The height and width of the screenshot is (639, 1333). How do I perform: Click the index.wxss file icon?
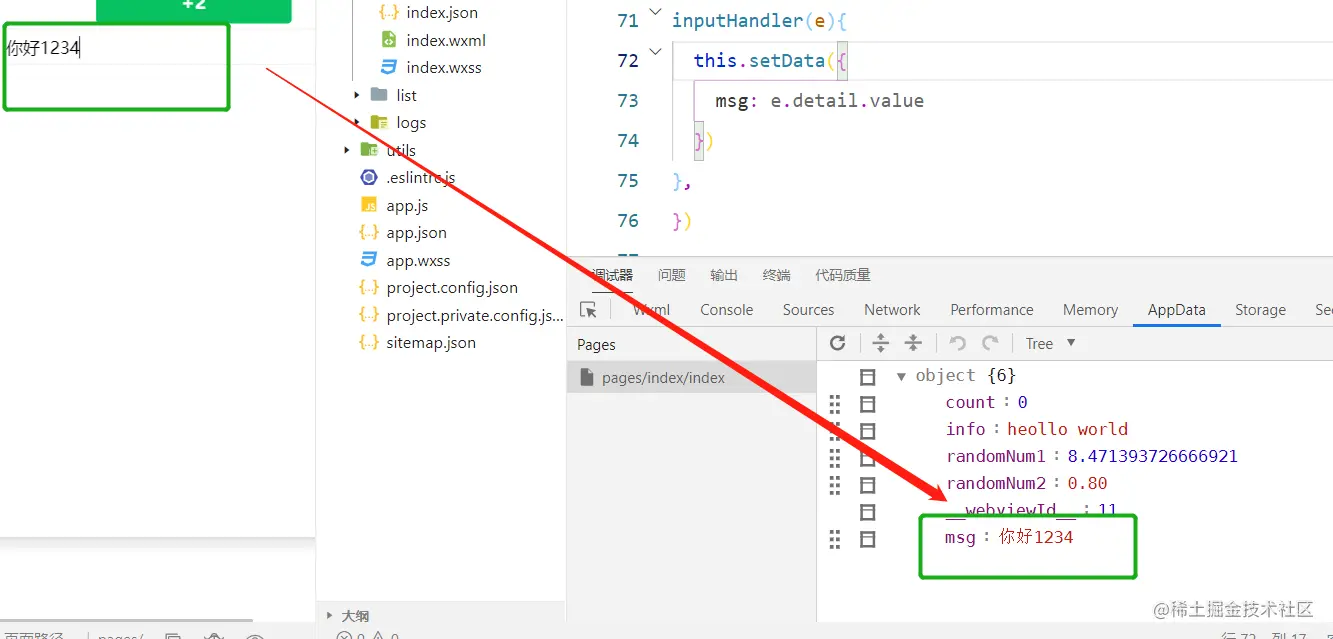point(389,67)
